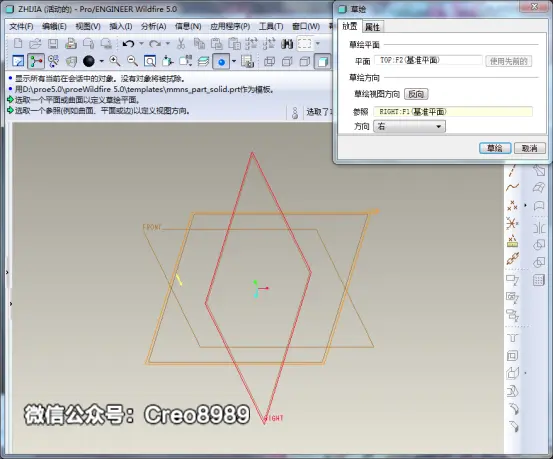Open the 文件(F) menu
Image resolution: width=554 pixels, height=459 pixels.
(21, 27)
